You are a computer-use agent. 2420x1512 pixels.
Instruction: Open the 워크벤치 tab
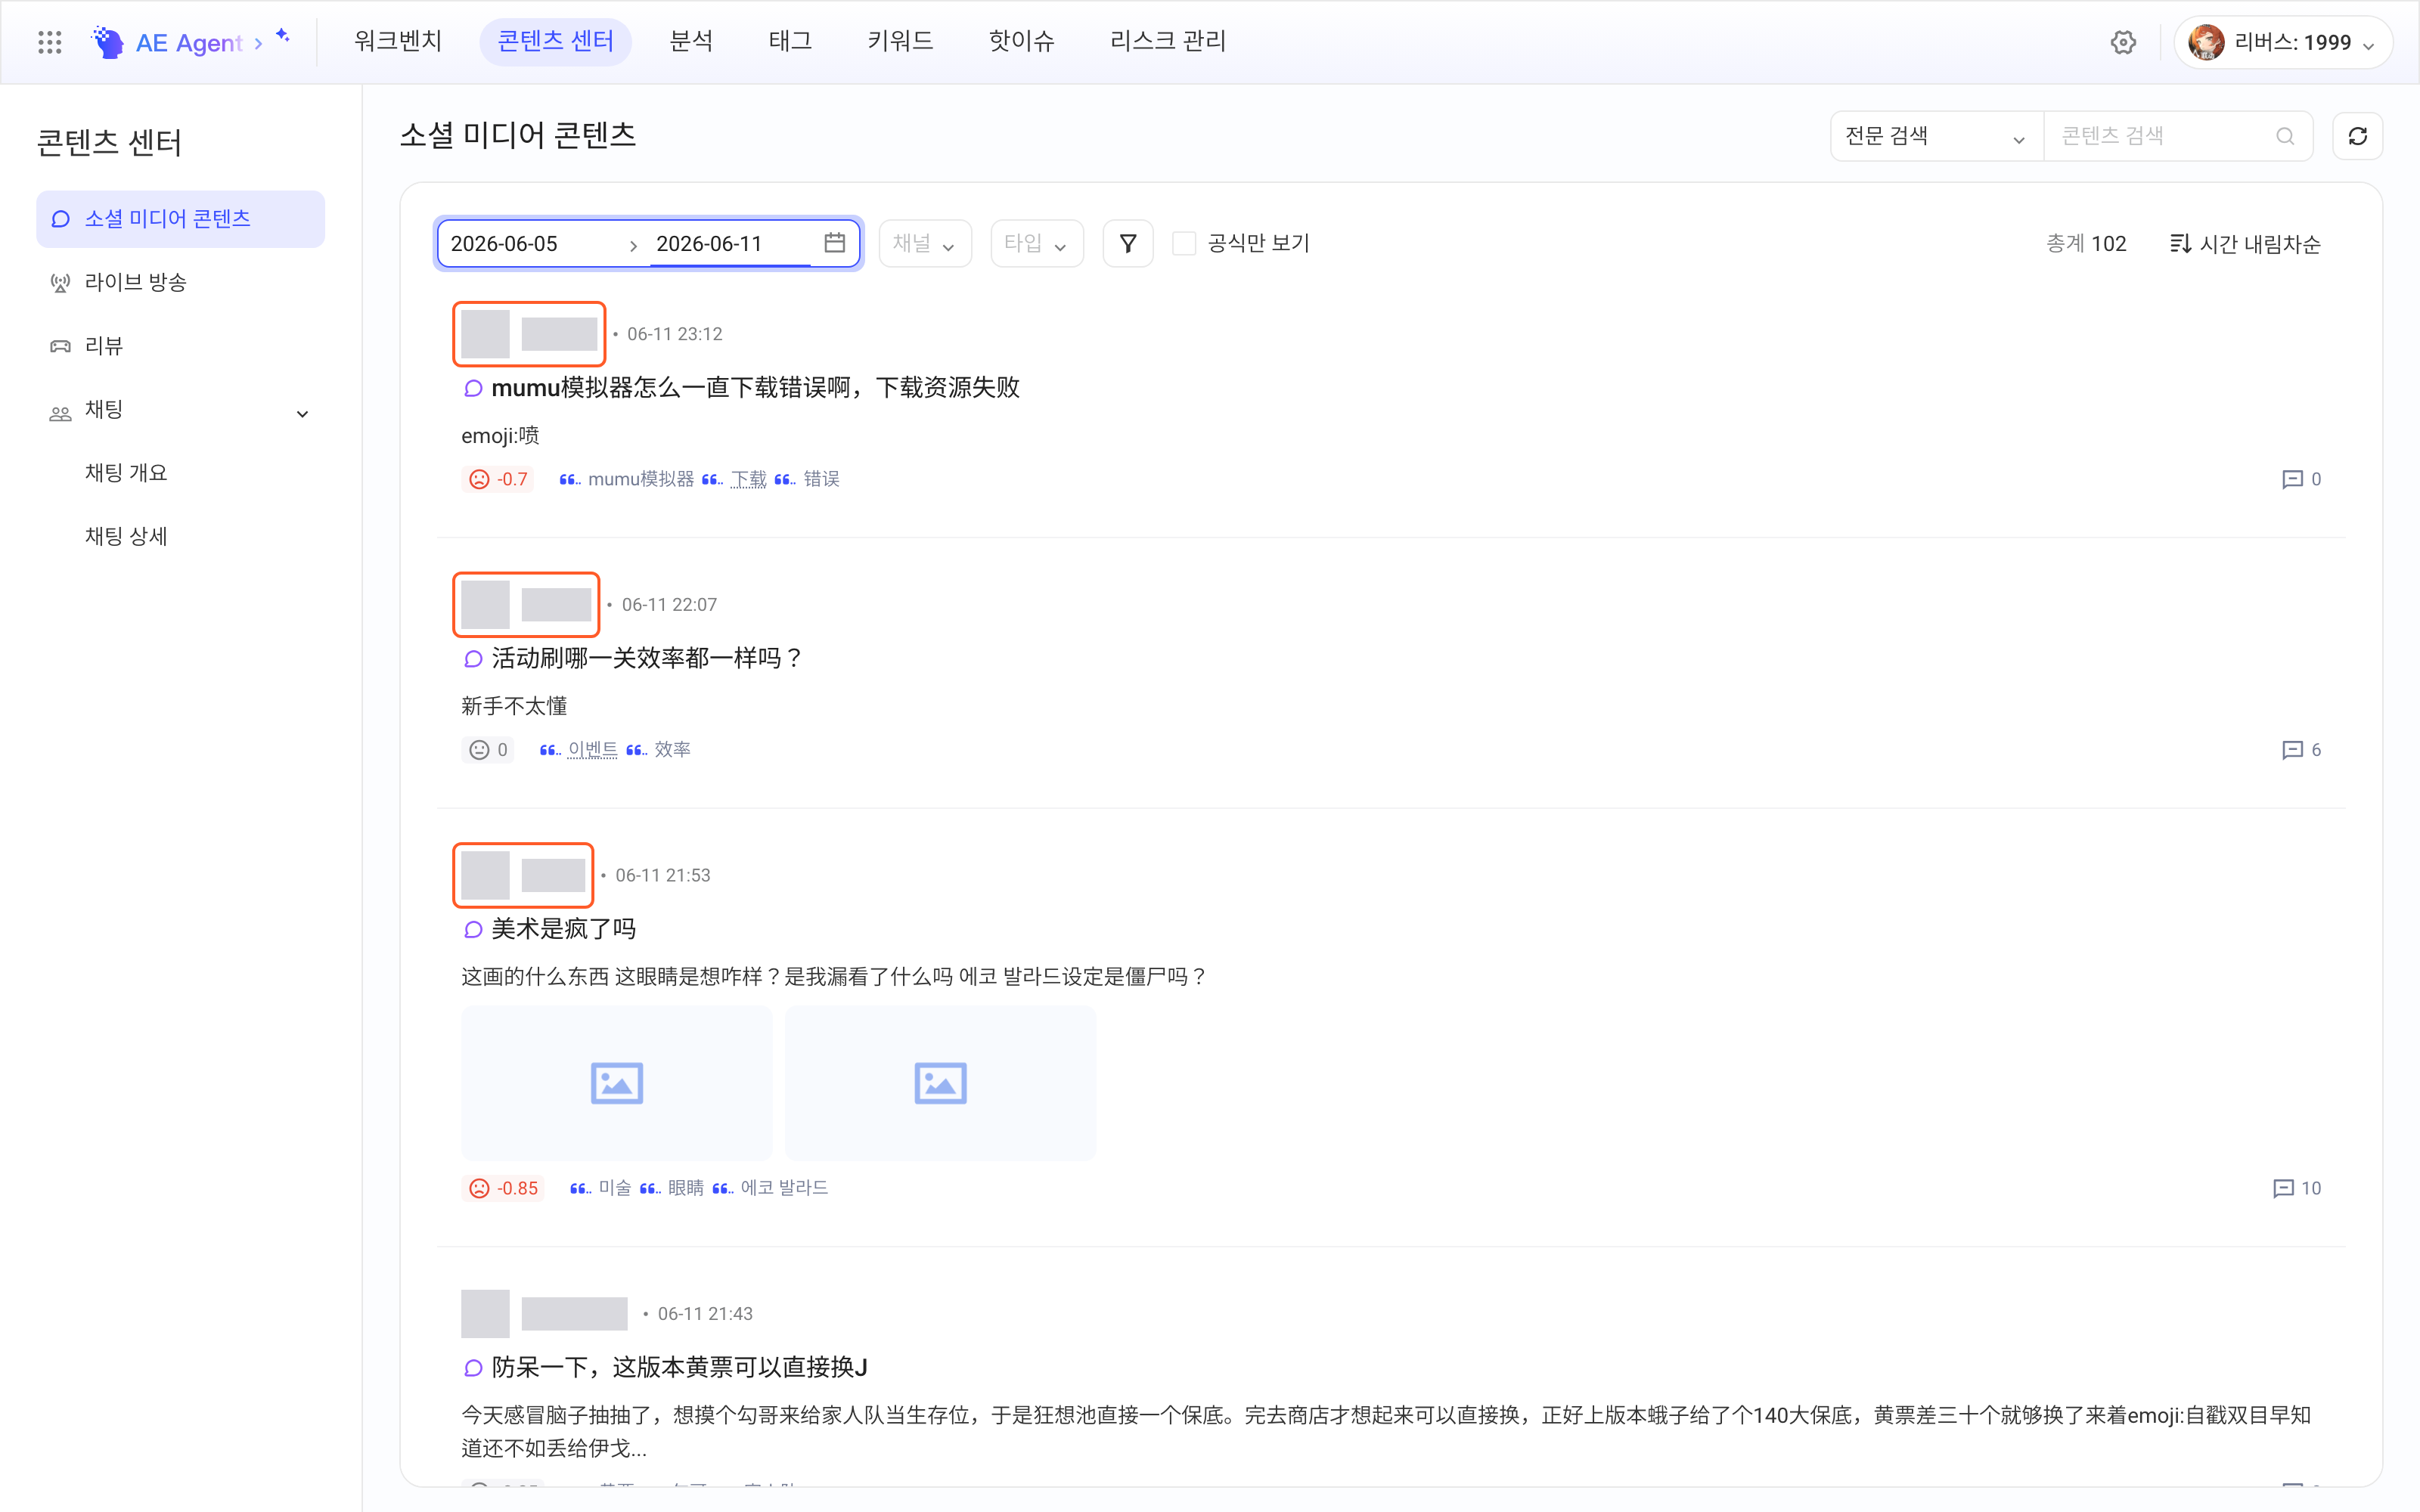(398, 41)
